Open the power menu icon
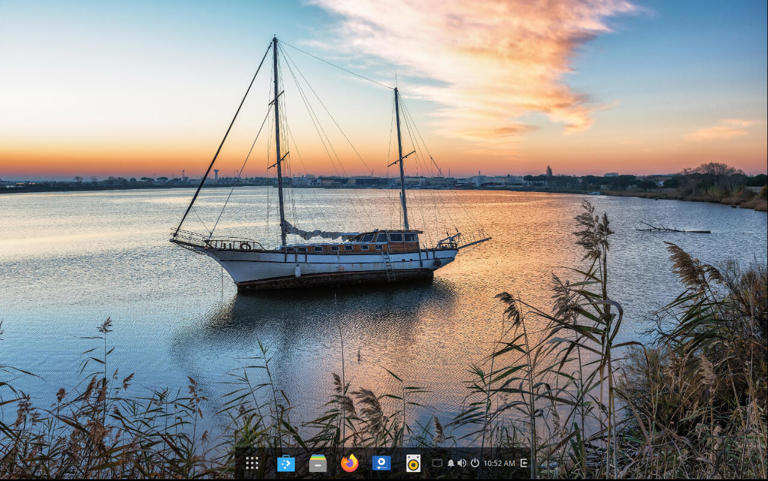This screenshot has width=768, height=481. pyautogui.click(x=474, y=463)
